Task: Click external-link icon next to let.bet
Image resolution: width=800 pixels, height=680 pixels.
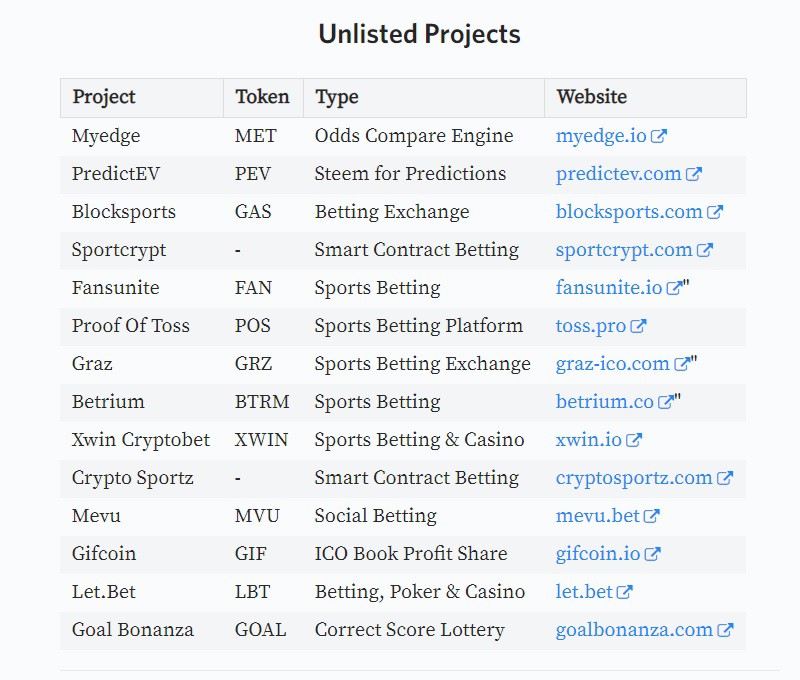Action: click(x=624, y=592)
